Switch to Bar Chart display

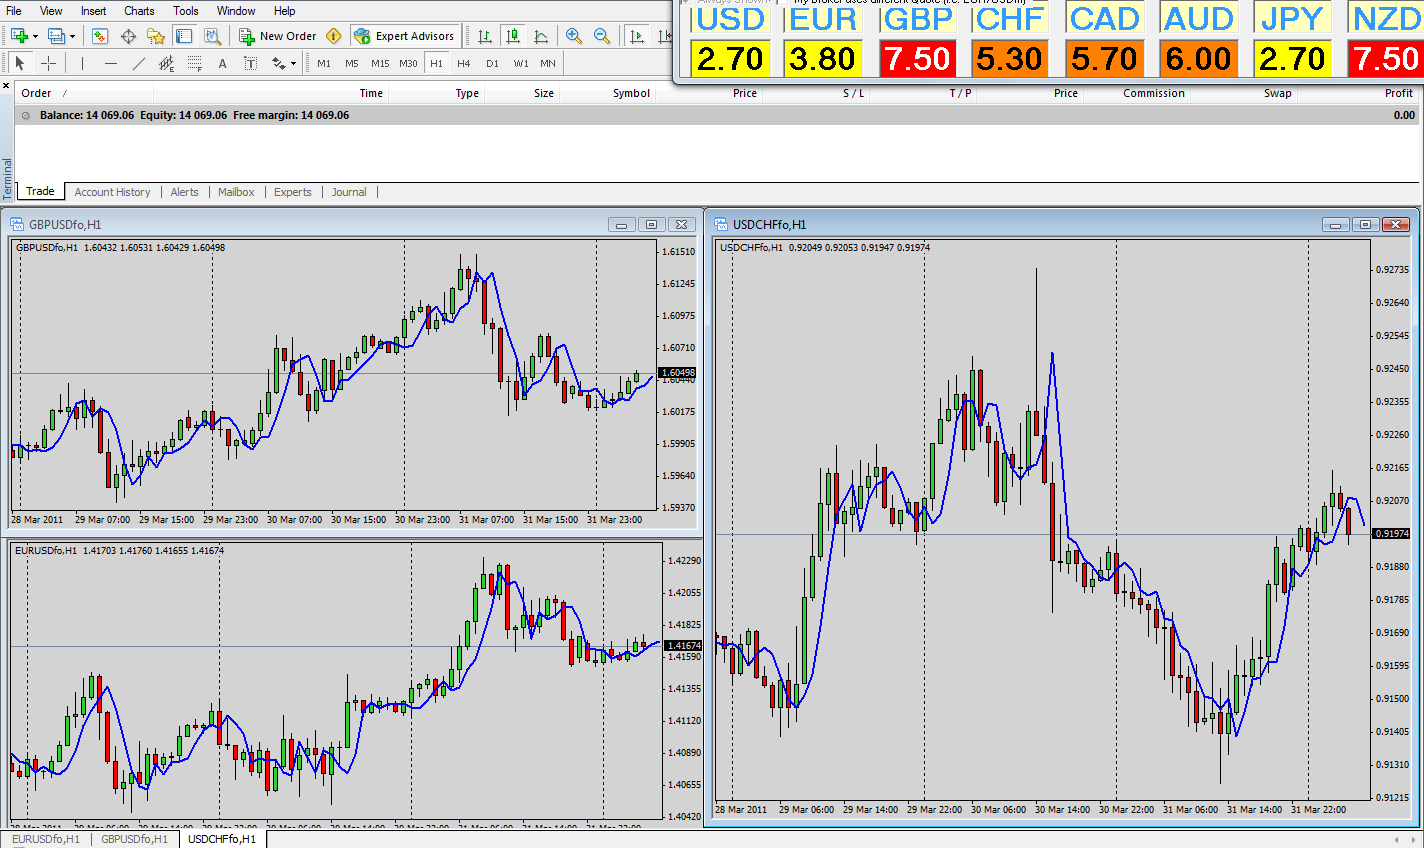pos(485,36)
